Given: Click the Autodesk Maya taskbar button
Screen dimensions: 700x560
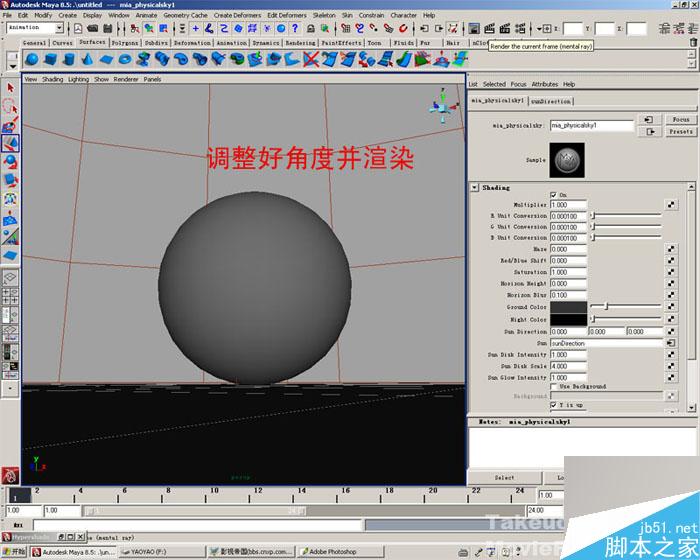Looking at the screenshot, I should pos(73,552).
